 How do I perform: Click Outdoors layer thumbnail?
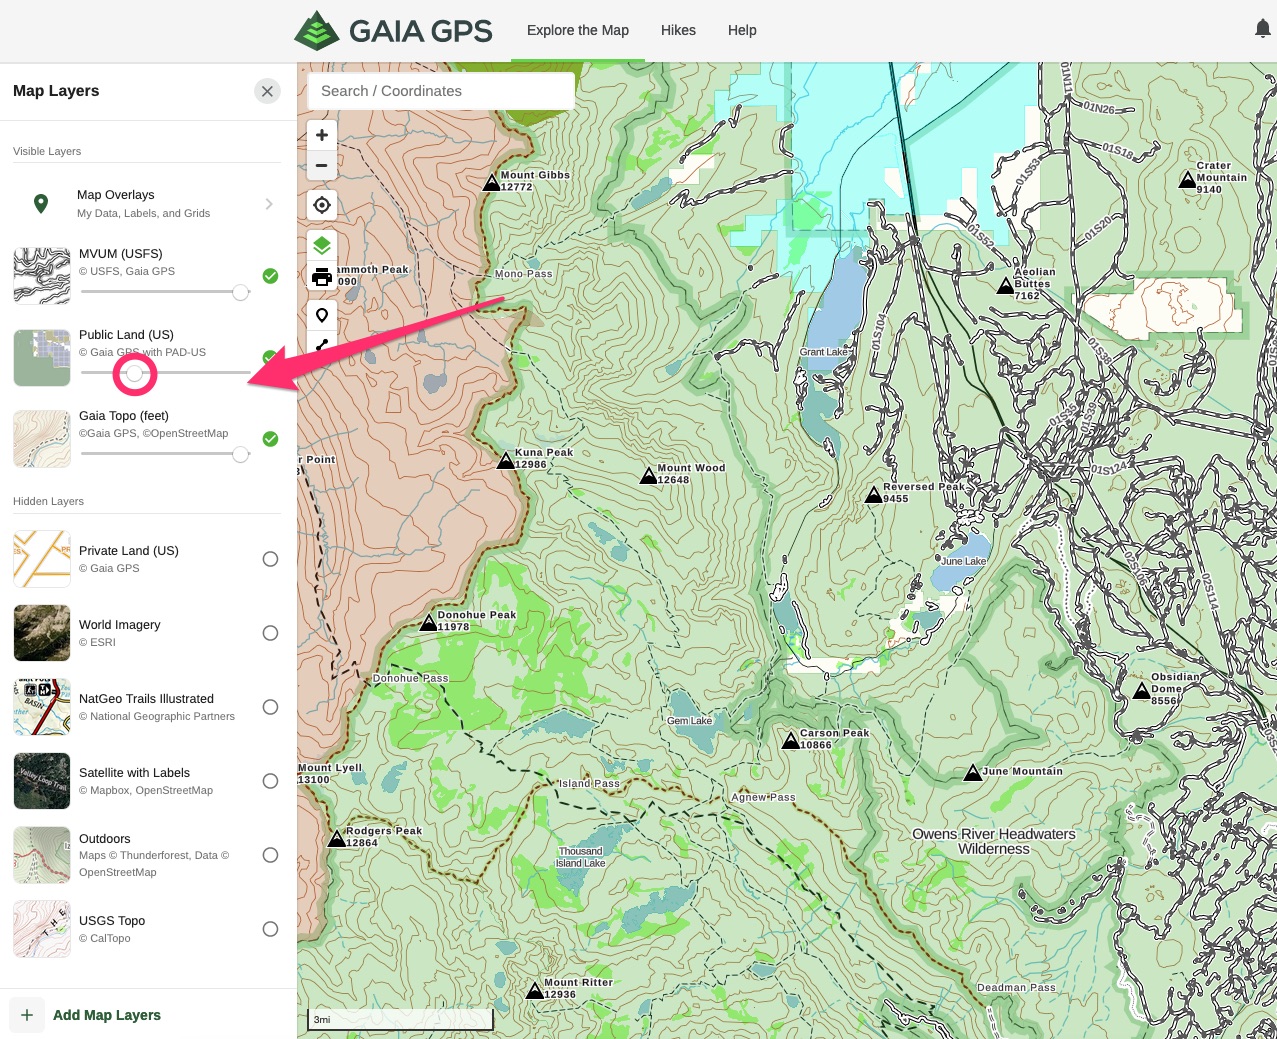pyautogui.click(x=42, y=855)
